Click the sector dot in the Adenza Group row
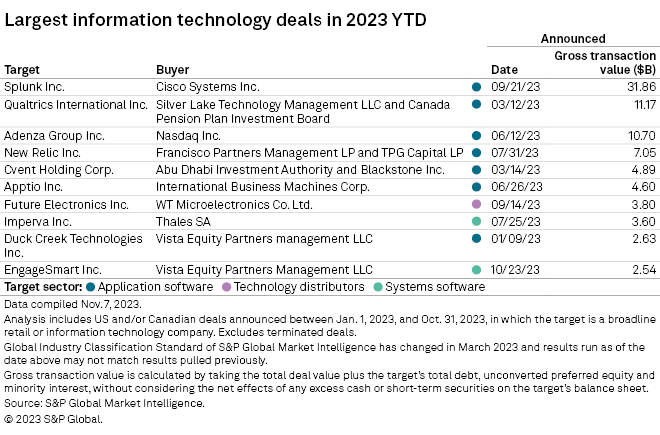The width and height of the screenshot is (660, 435). tap(476, 135)
